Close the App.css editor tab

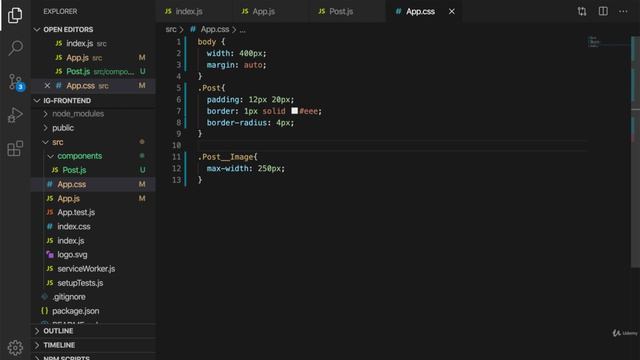[451, 11]
